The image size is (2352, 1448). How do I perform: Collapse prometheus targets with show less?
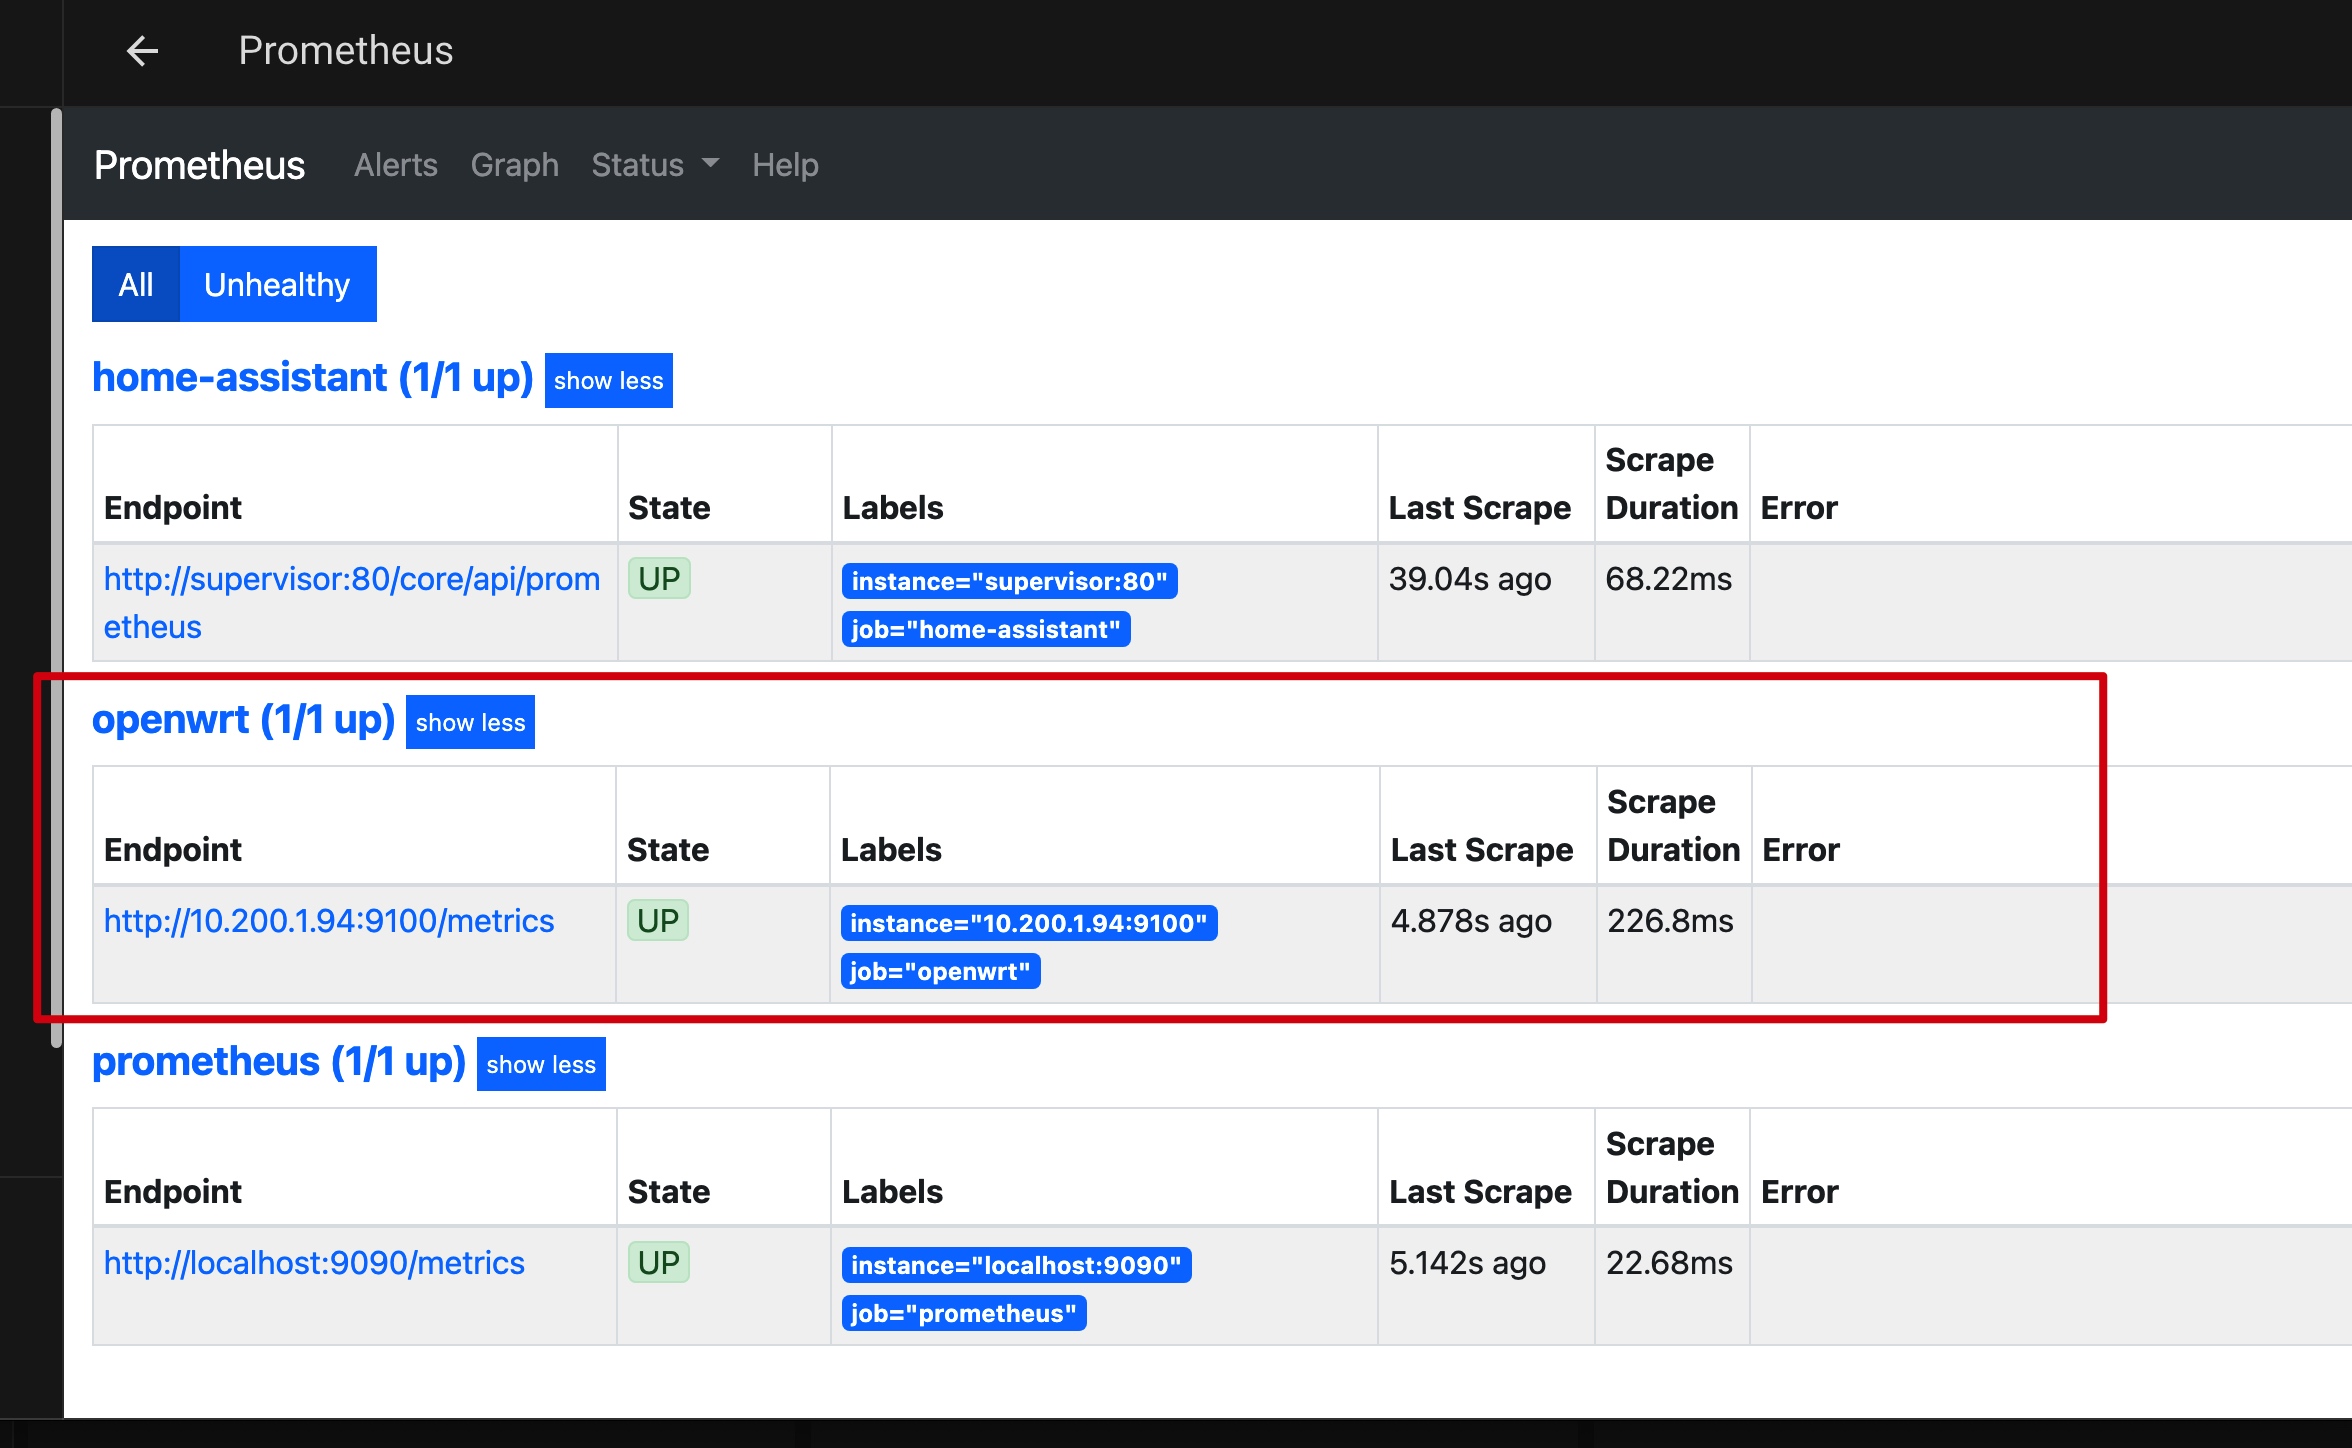[x=541, y=1065]
